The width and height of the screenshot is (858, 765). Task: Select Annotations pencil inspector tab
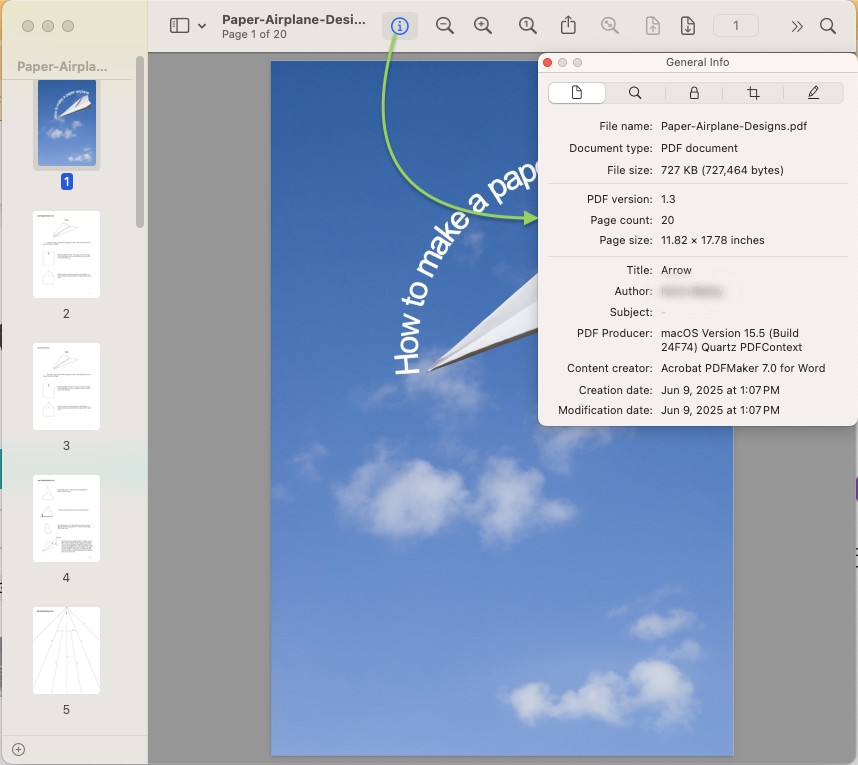pyautogui.click(x=813, y=92)
